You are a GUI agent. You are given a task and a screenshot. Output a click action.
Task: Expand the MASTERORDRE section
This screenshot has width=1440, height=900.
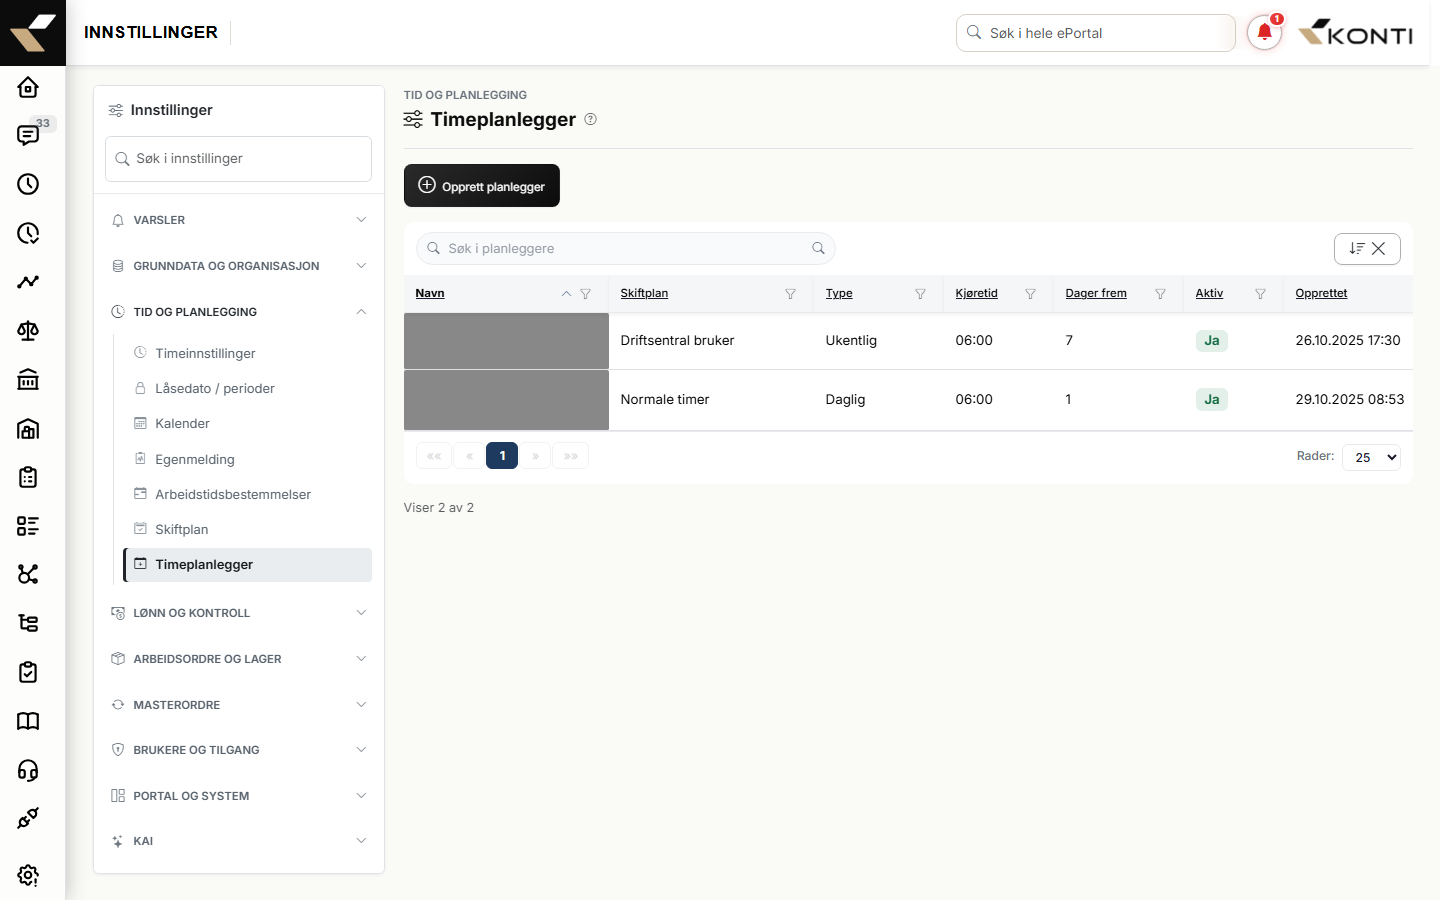239,705
